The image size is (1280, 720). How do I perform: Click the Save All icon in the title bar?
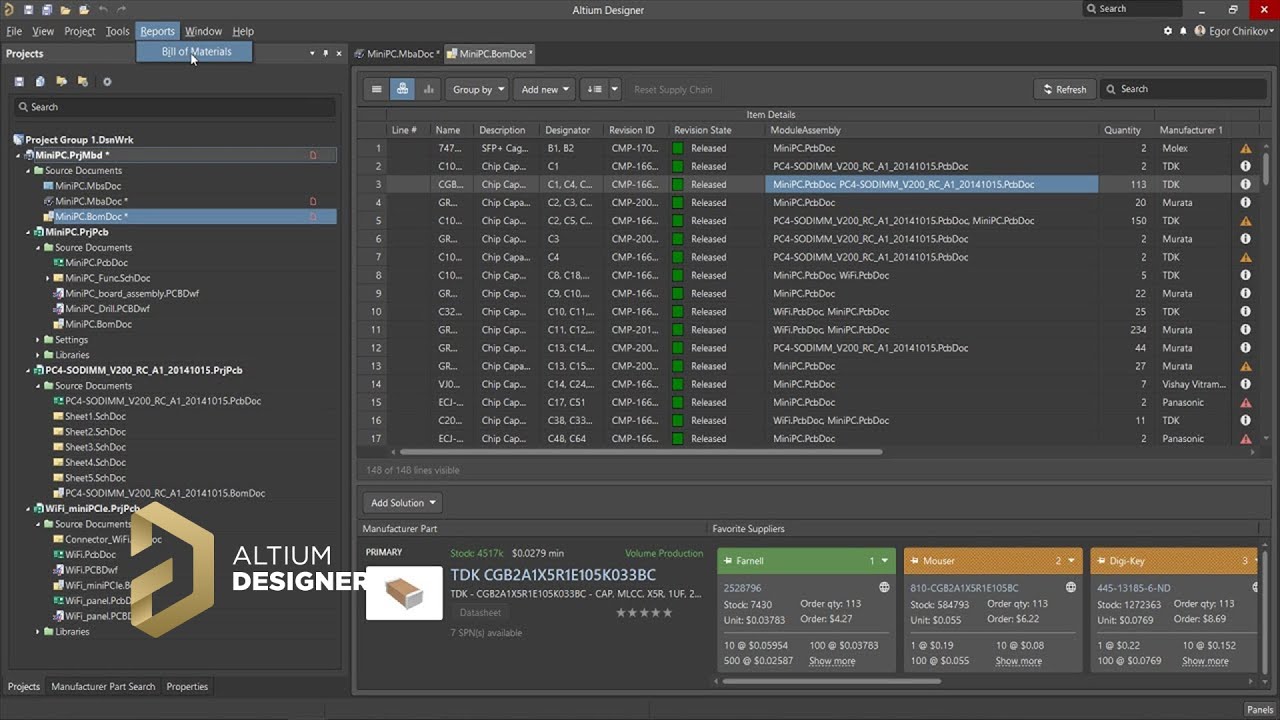click(x=47, y=10)
